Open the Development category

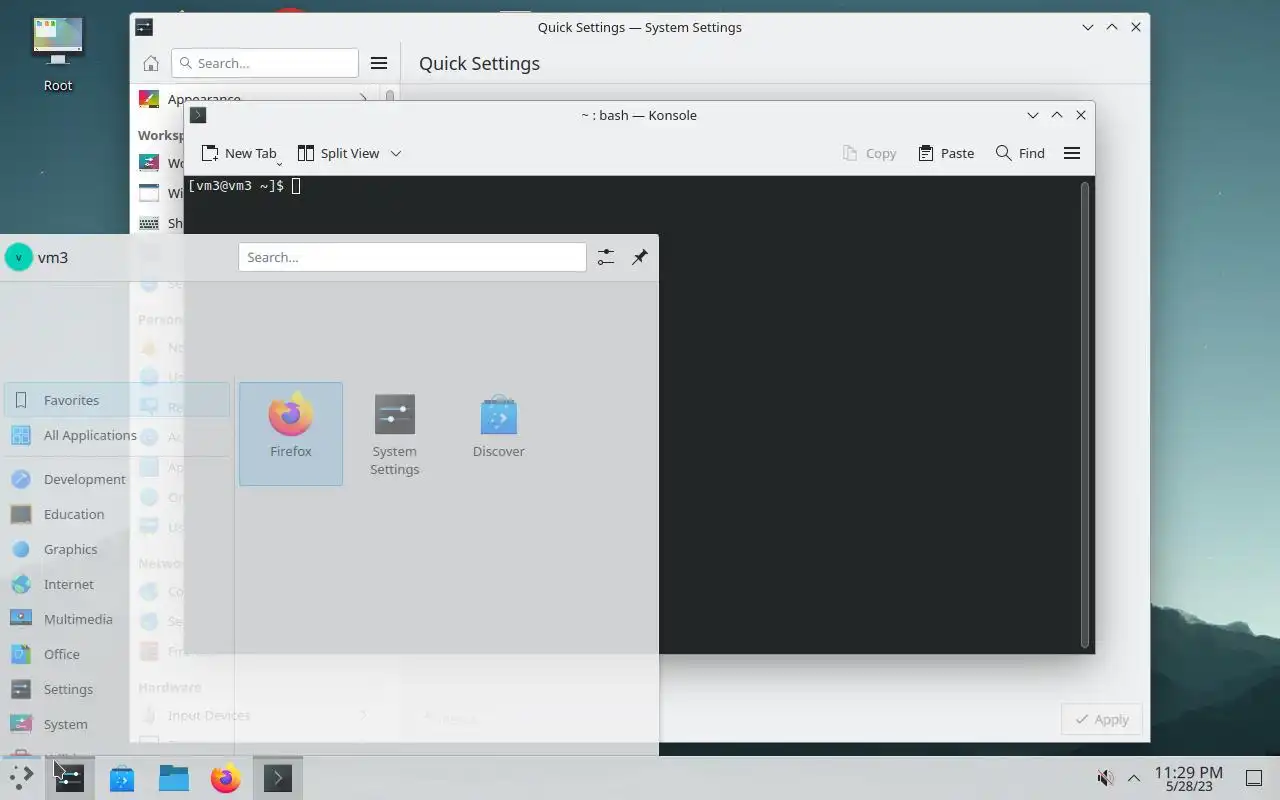(117, 479)
